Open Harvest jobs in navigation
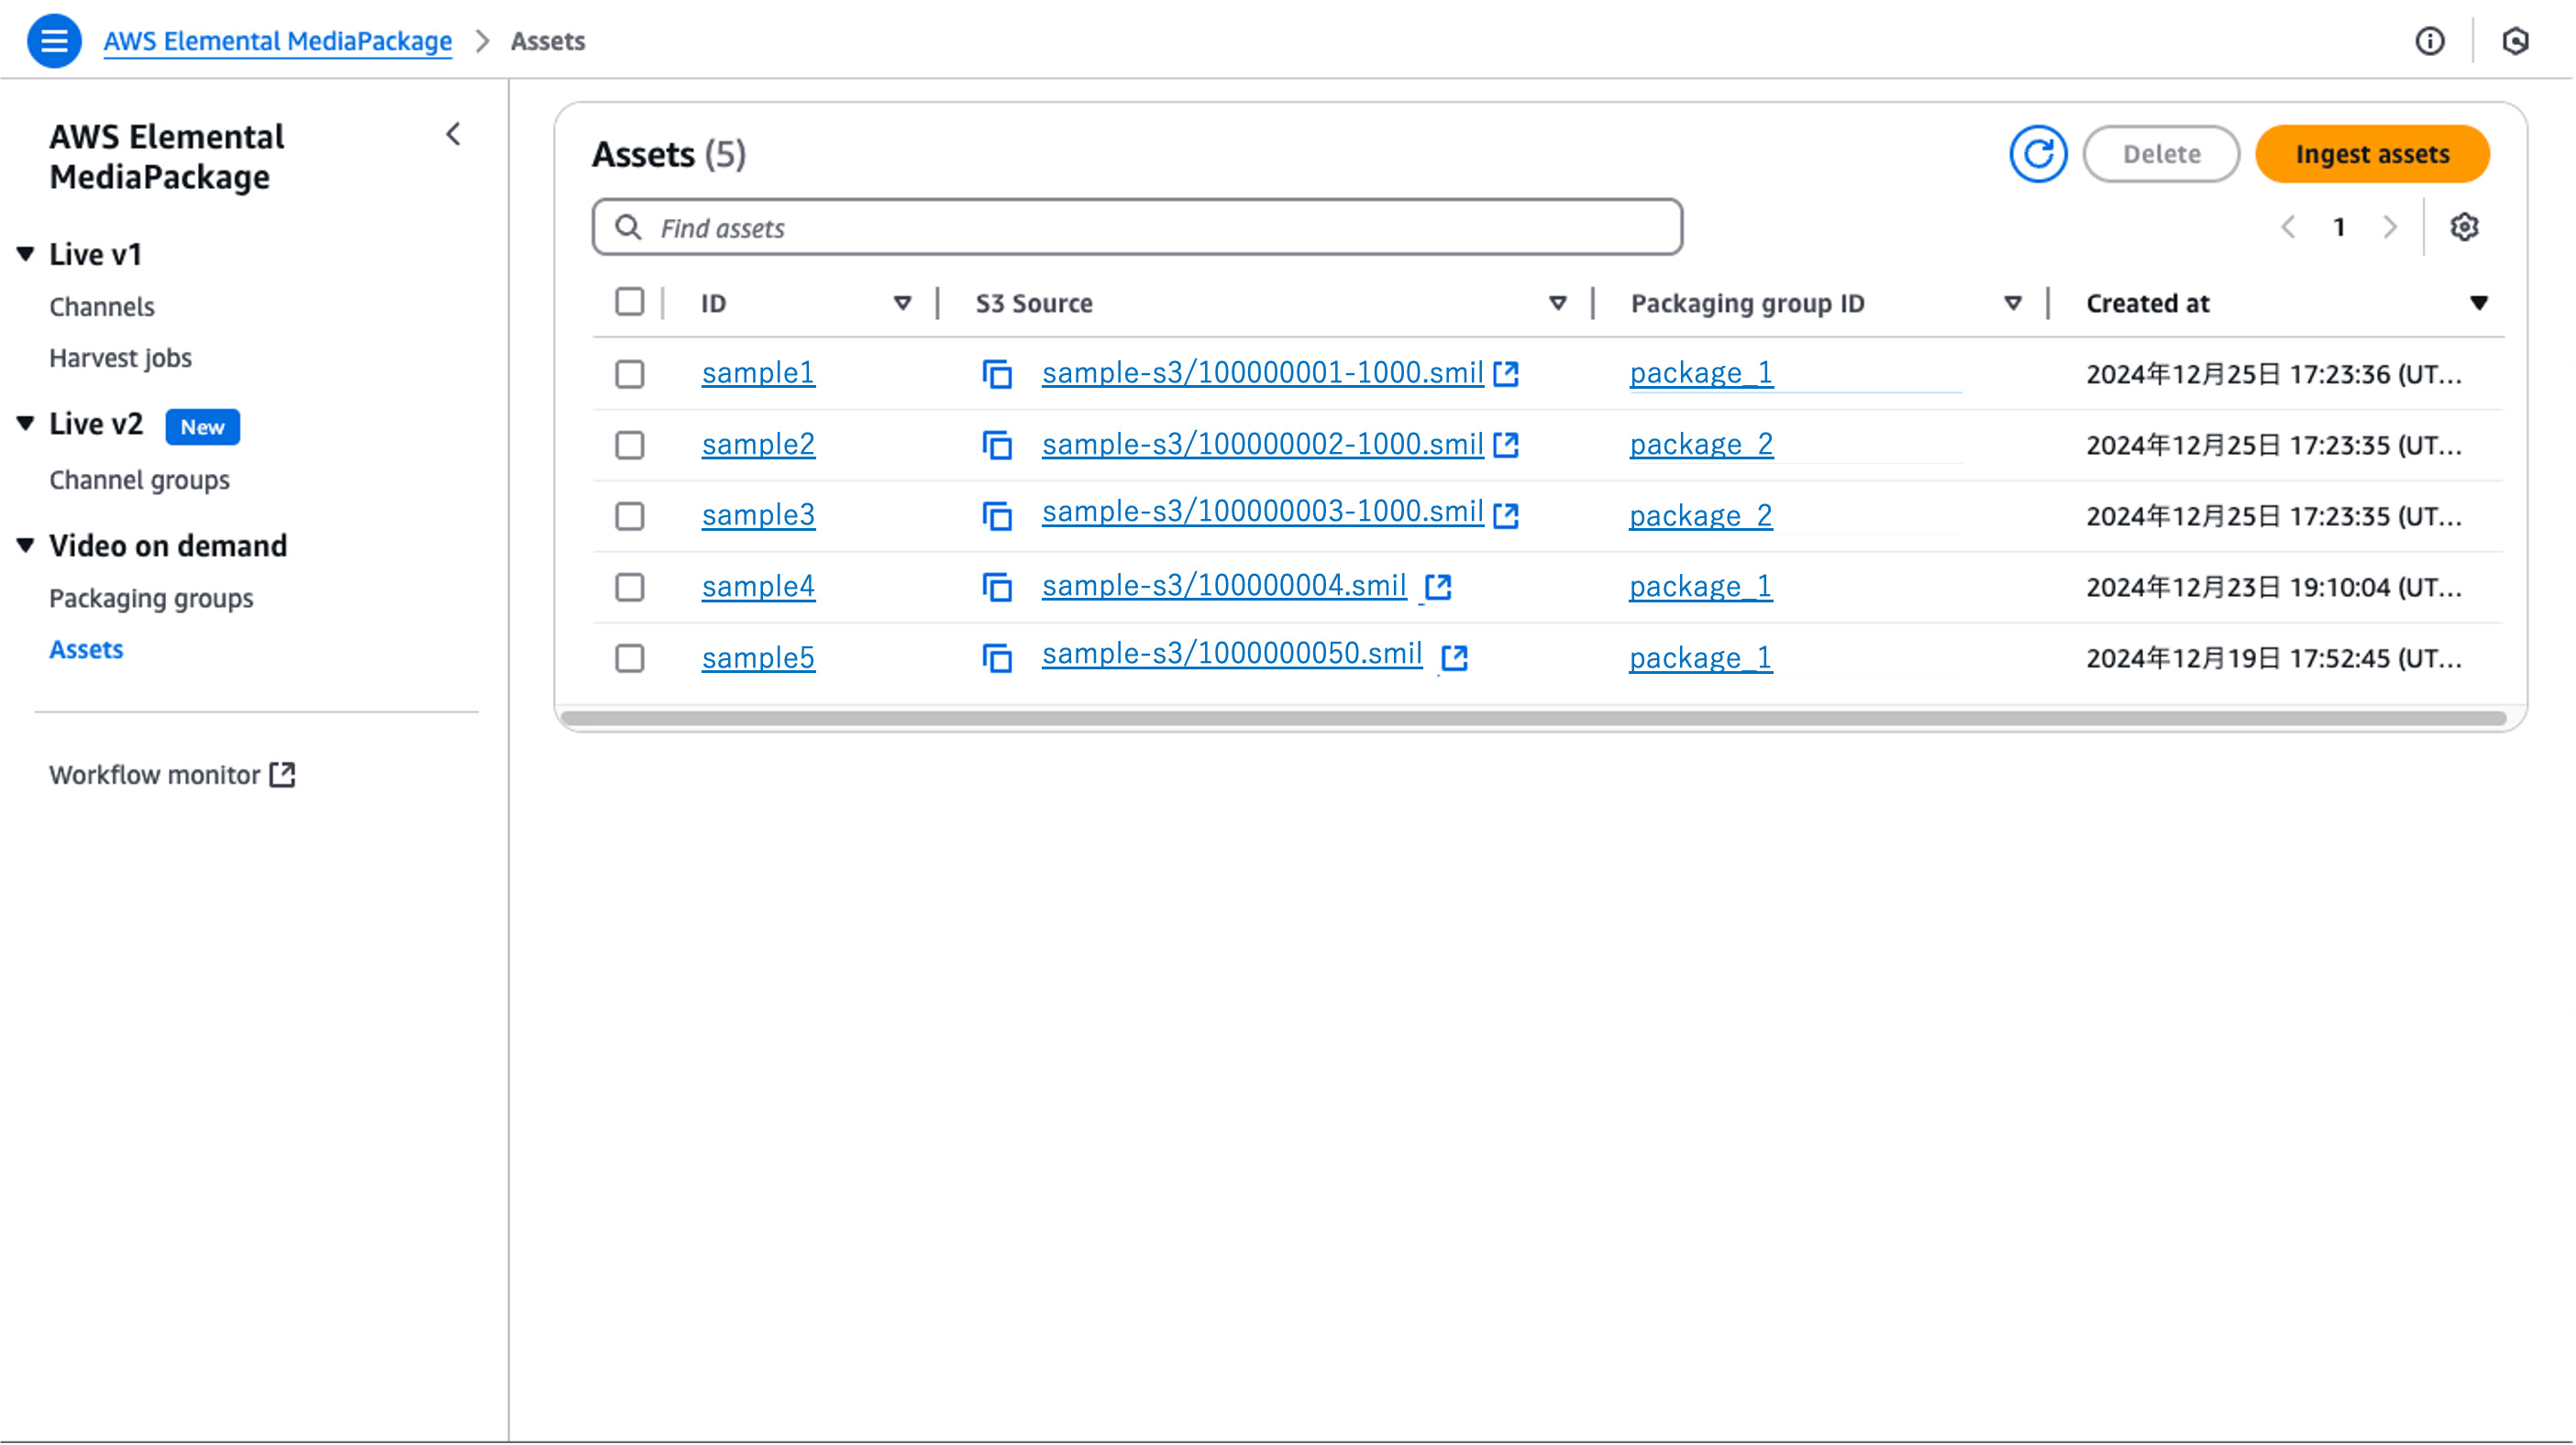This screenshot has height=1445, width=2576. (x=120, y=358)
